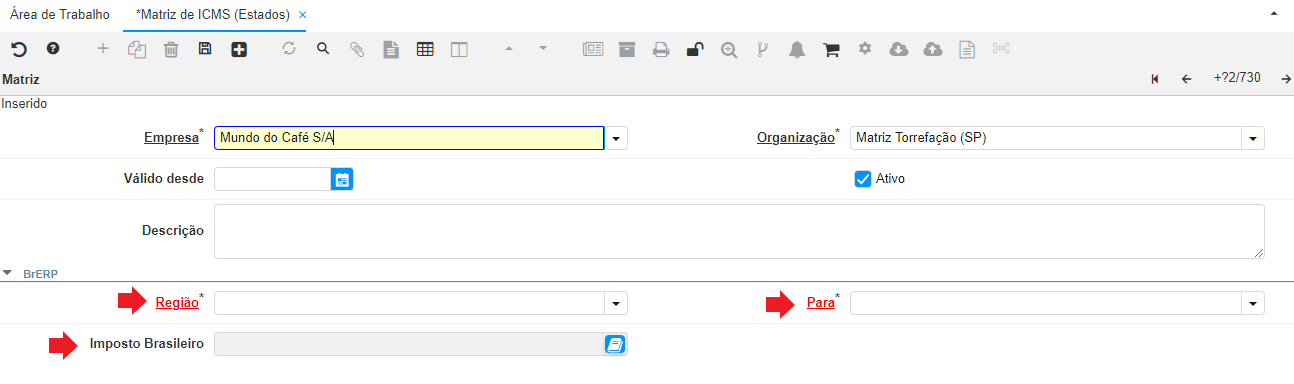Click the Parent record up arrow
Image resolution: width=1294 pixels, height=384 pixels.
(x=509, y=48)
